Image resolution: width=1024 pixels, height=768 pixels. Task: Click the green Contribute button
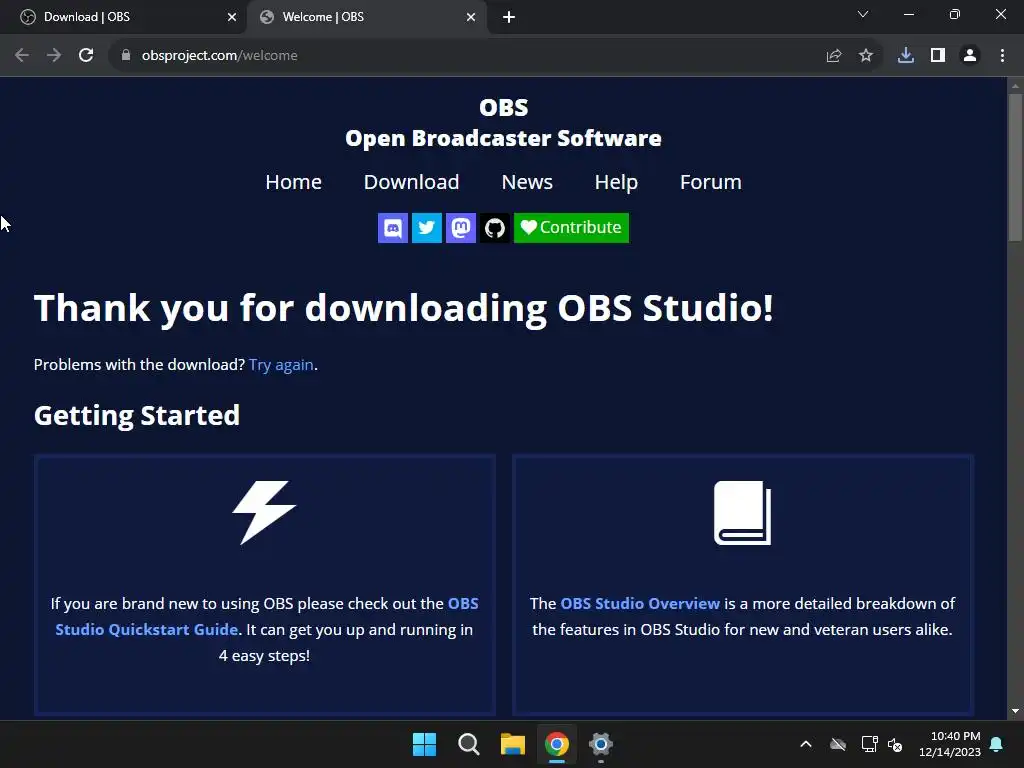pos(571,228)
